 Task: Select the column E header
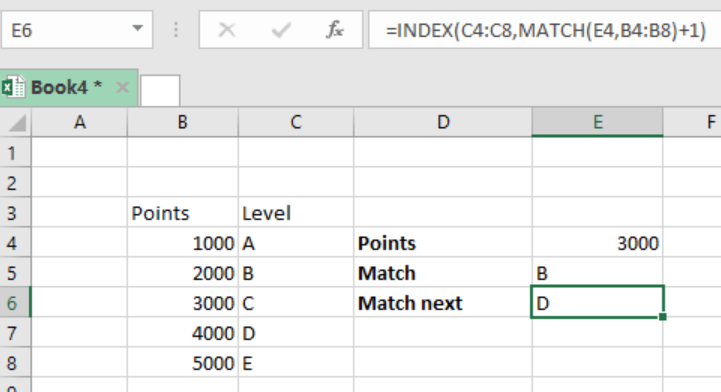click(x=597, y=122)
